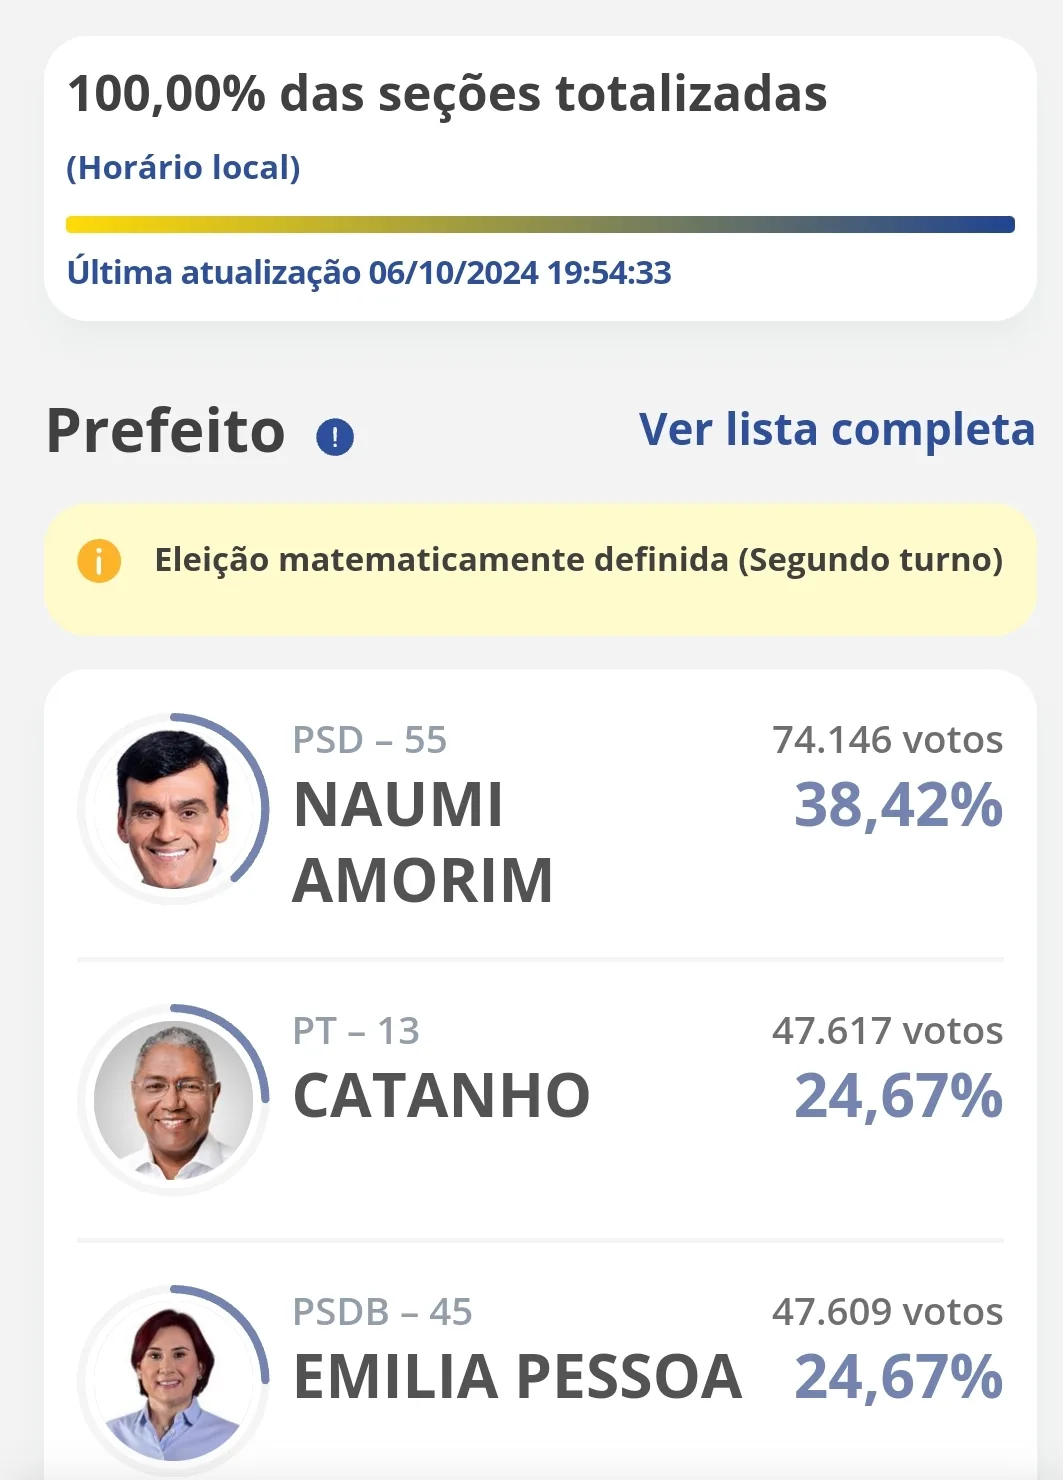The width and height of the screenshot is (1063, 1480).
Task: Select the NAUMI AMORIM candidate name
Action: click(423, 842)
